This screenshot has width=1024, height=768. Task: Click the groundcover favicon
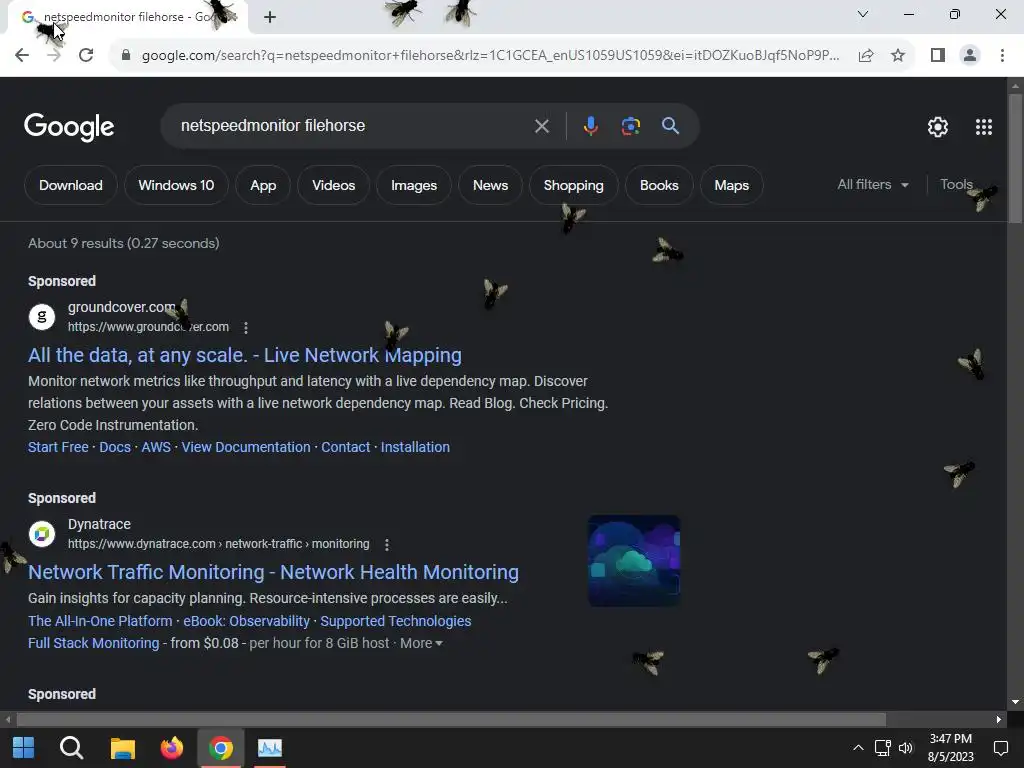pos(42,317)
